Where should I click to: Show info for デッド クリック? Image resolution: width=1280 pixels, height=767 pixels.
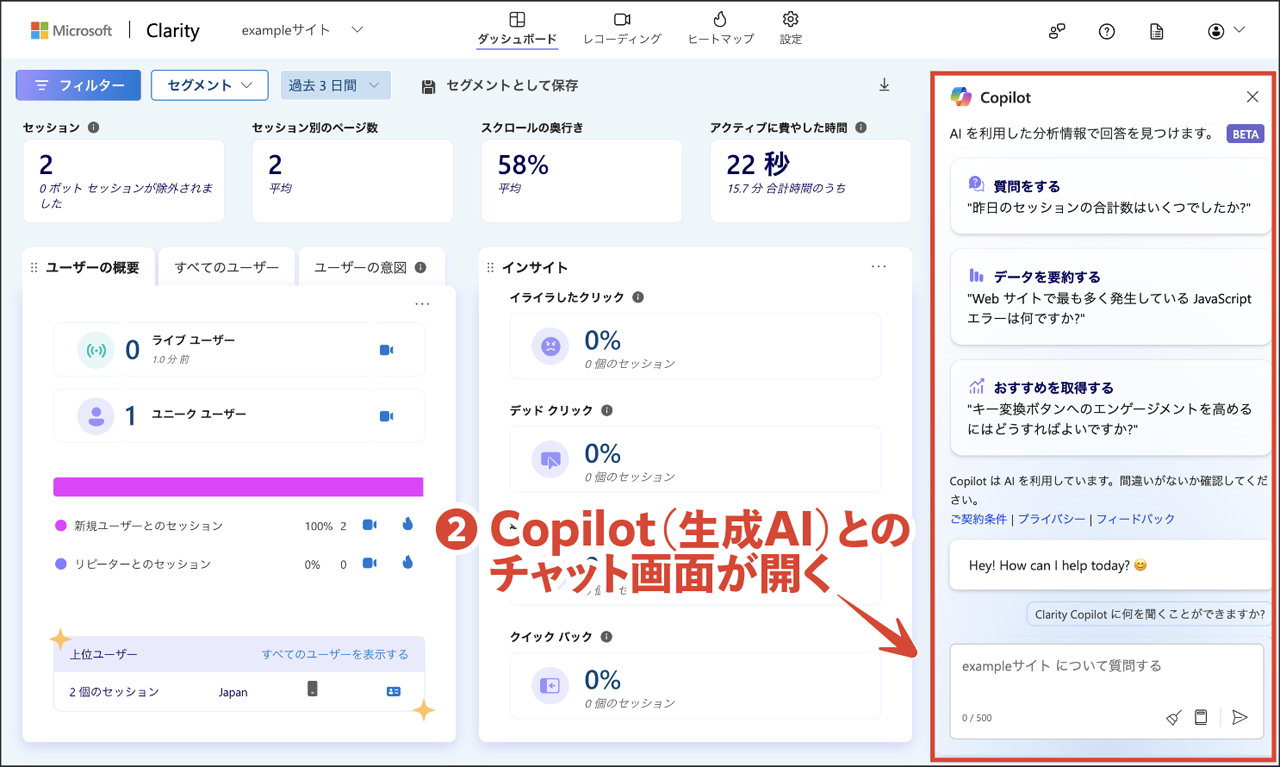(x=607, y=410)
